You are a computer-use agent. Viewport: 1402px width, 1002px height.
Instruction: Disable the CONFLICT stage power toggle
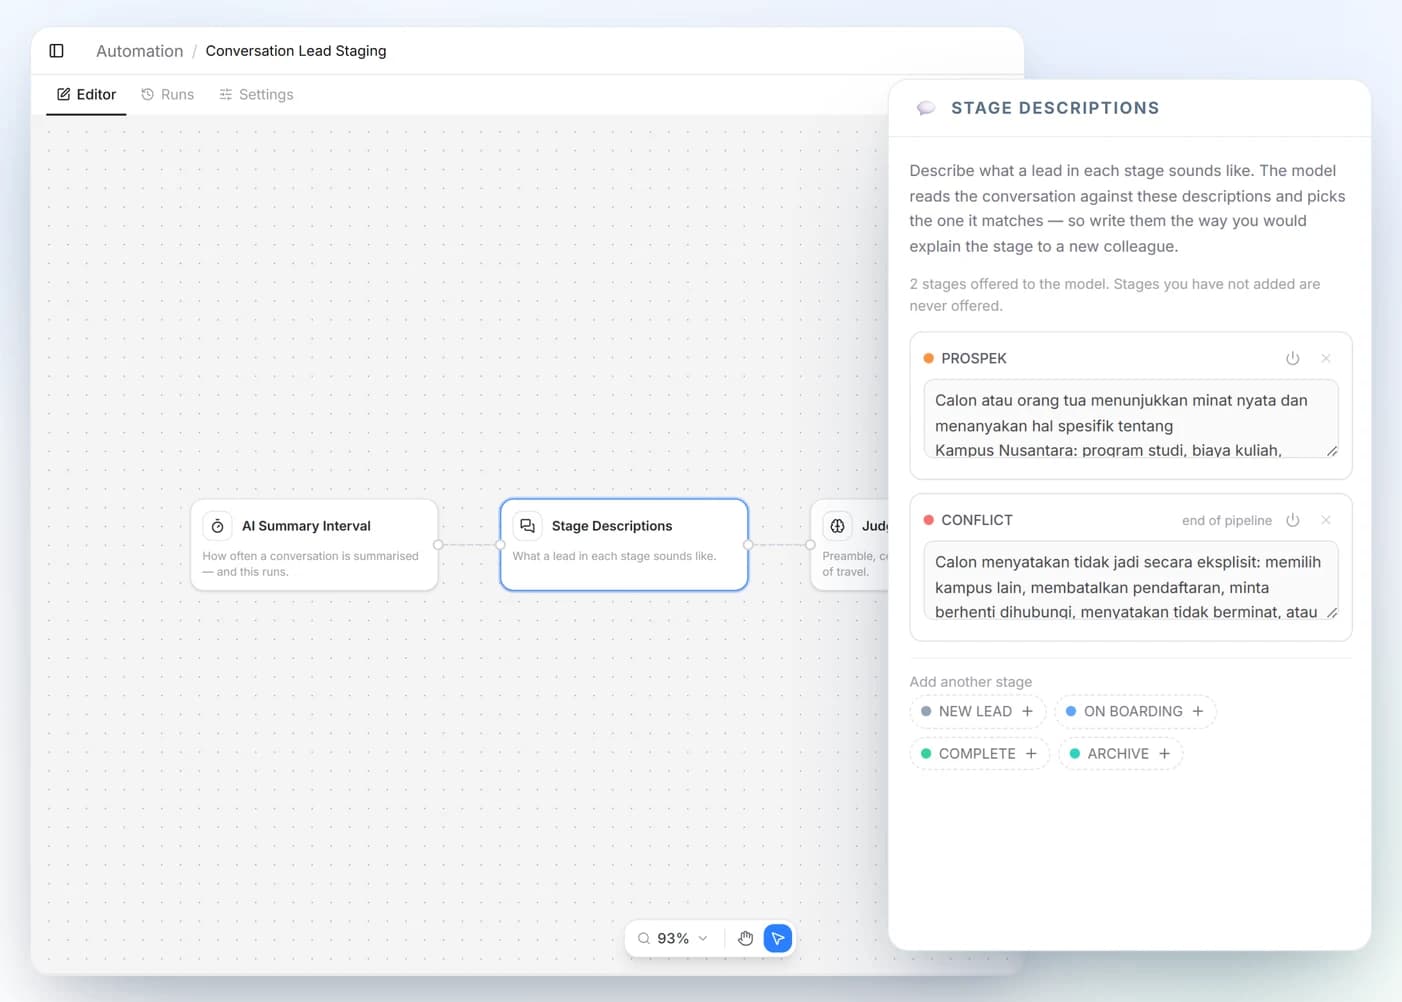(1293, 520)
